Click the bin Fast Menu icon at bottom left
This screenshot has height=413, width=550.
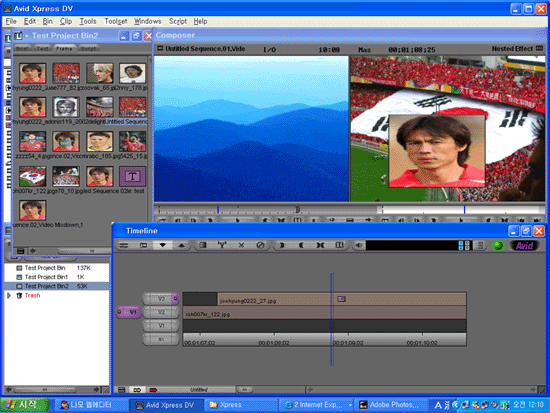pos(20,251)
